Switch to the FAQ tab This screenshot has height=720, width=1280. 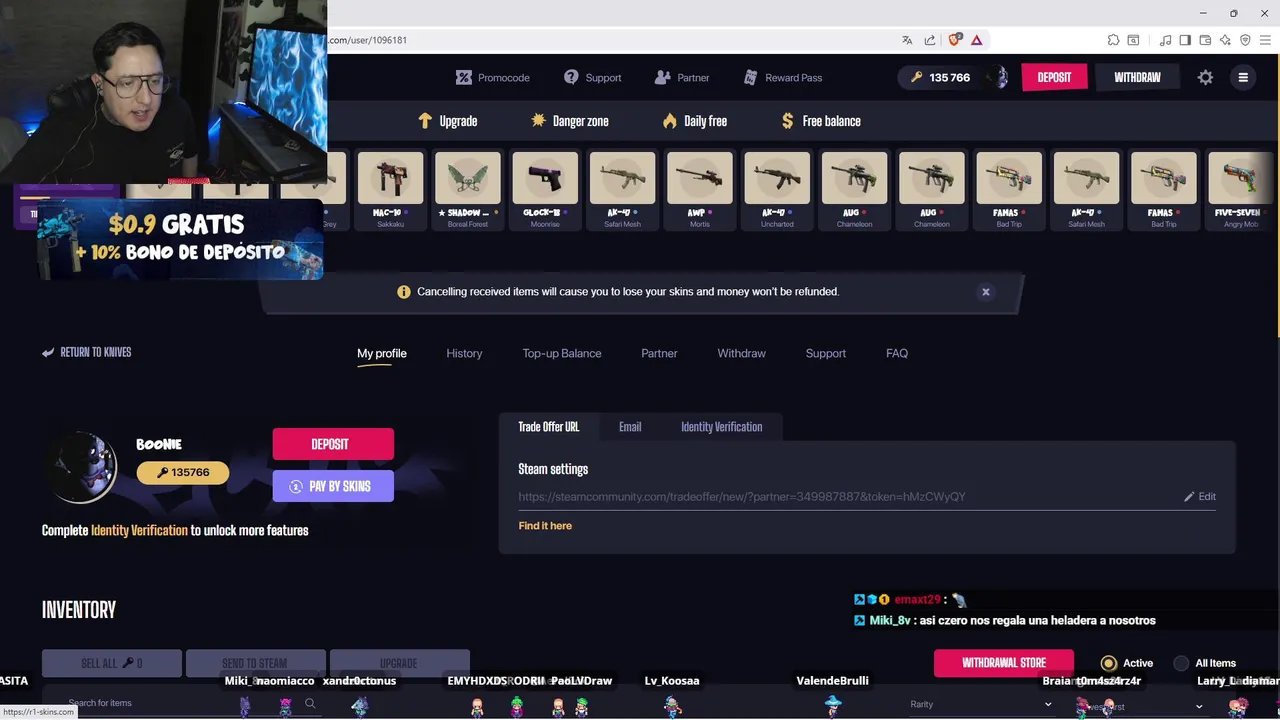click(897, 353)
